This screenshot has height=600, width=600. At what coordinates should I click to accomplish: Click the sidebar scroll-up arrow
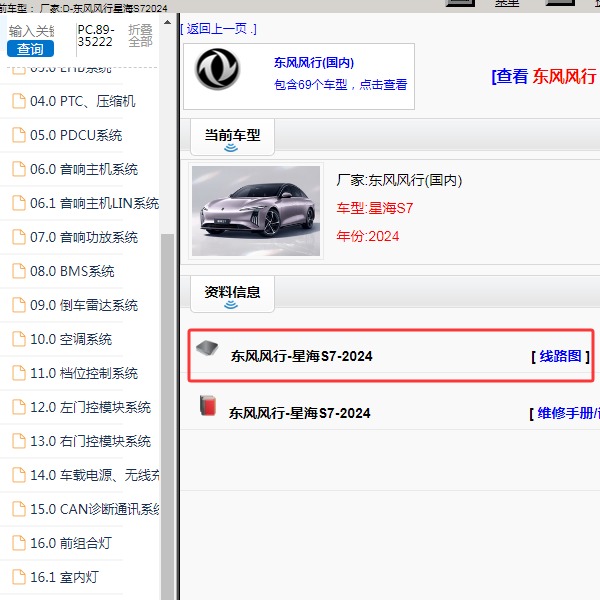pyautogui.click(x=167, y=22)
